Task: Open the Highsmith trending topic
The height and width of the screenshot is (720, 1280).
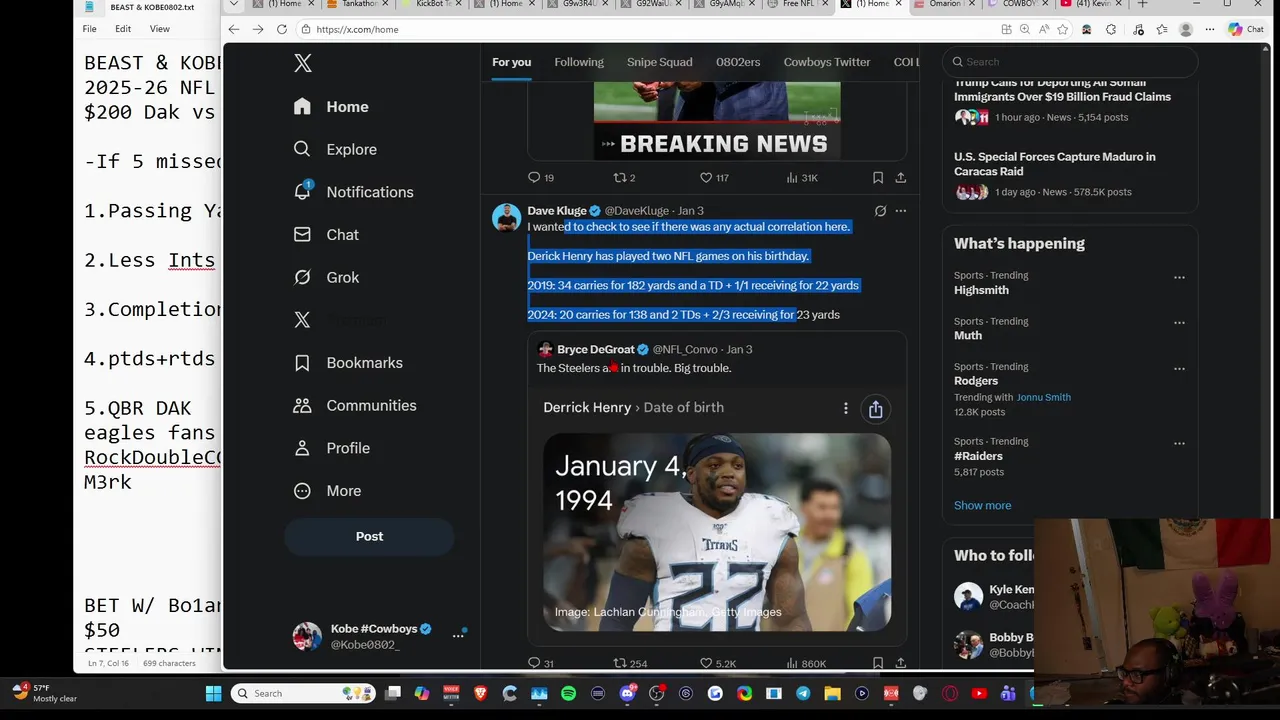Action: [981, 290]
